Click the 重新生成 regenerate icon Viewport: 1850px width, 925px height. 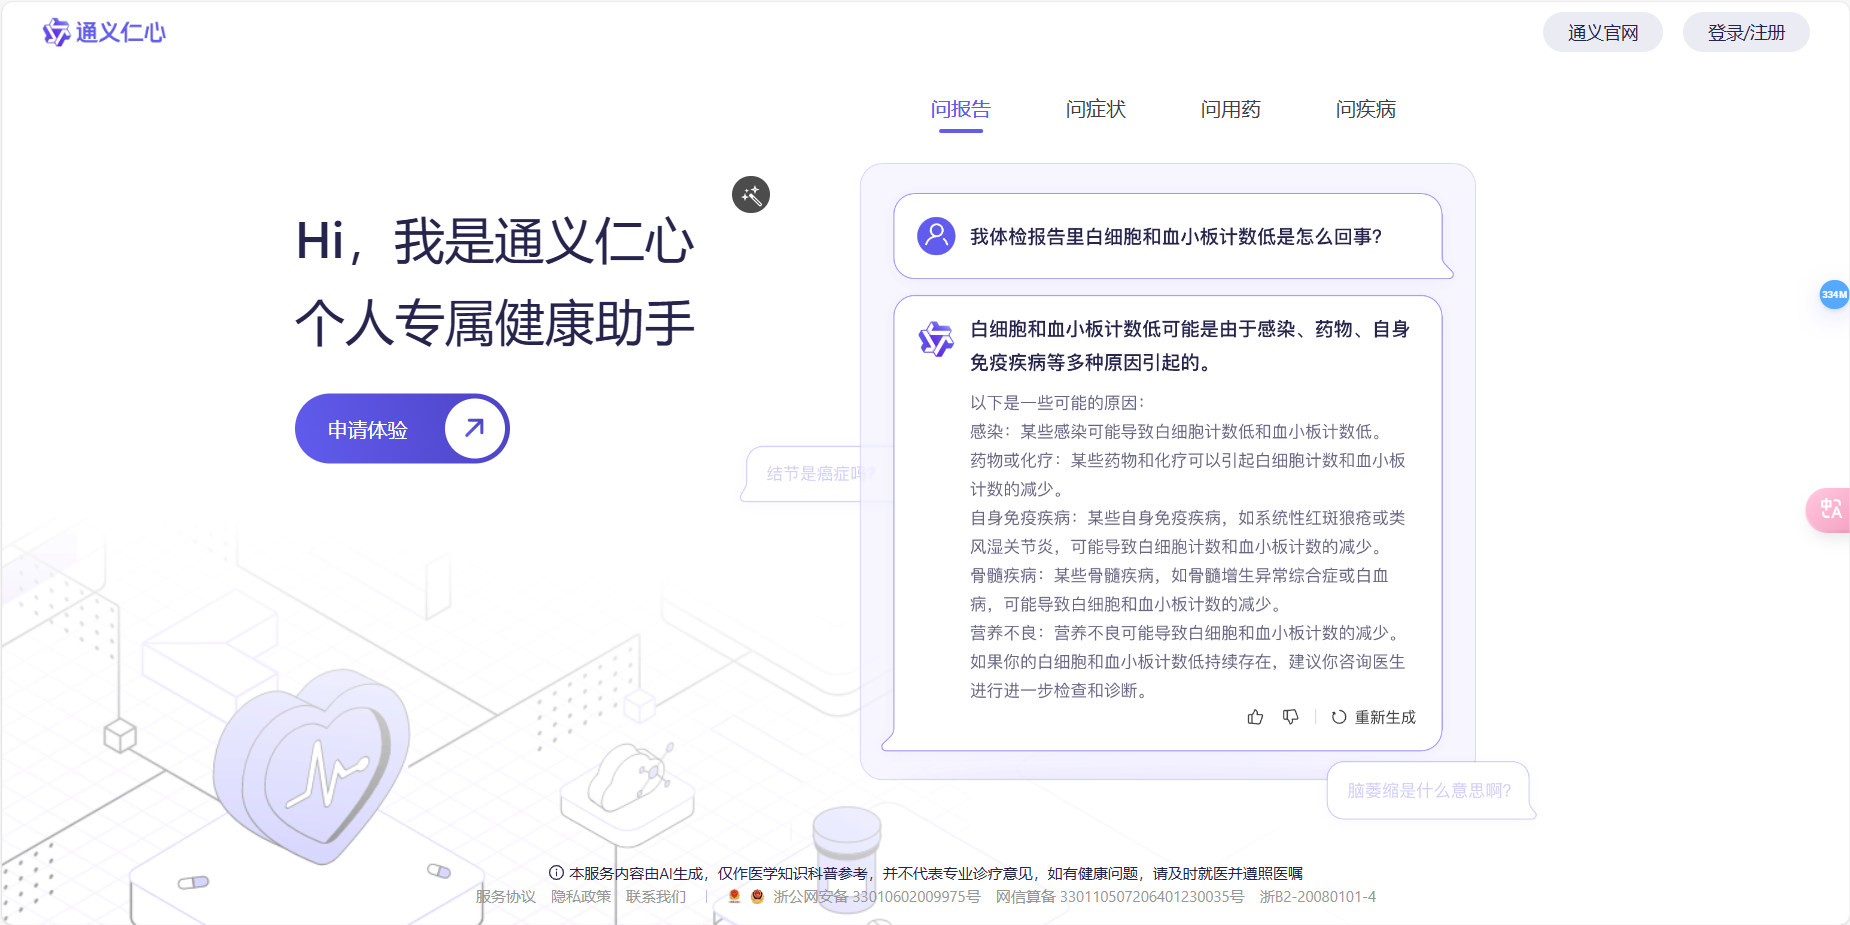pyautogui.click(x=1339, y=717)
